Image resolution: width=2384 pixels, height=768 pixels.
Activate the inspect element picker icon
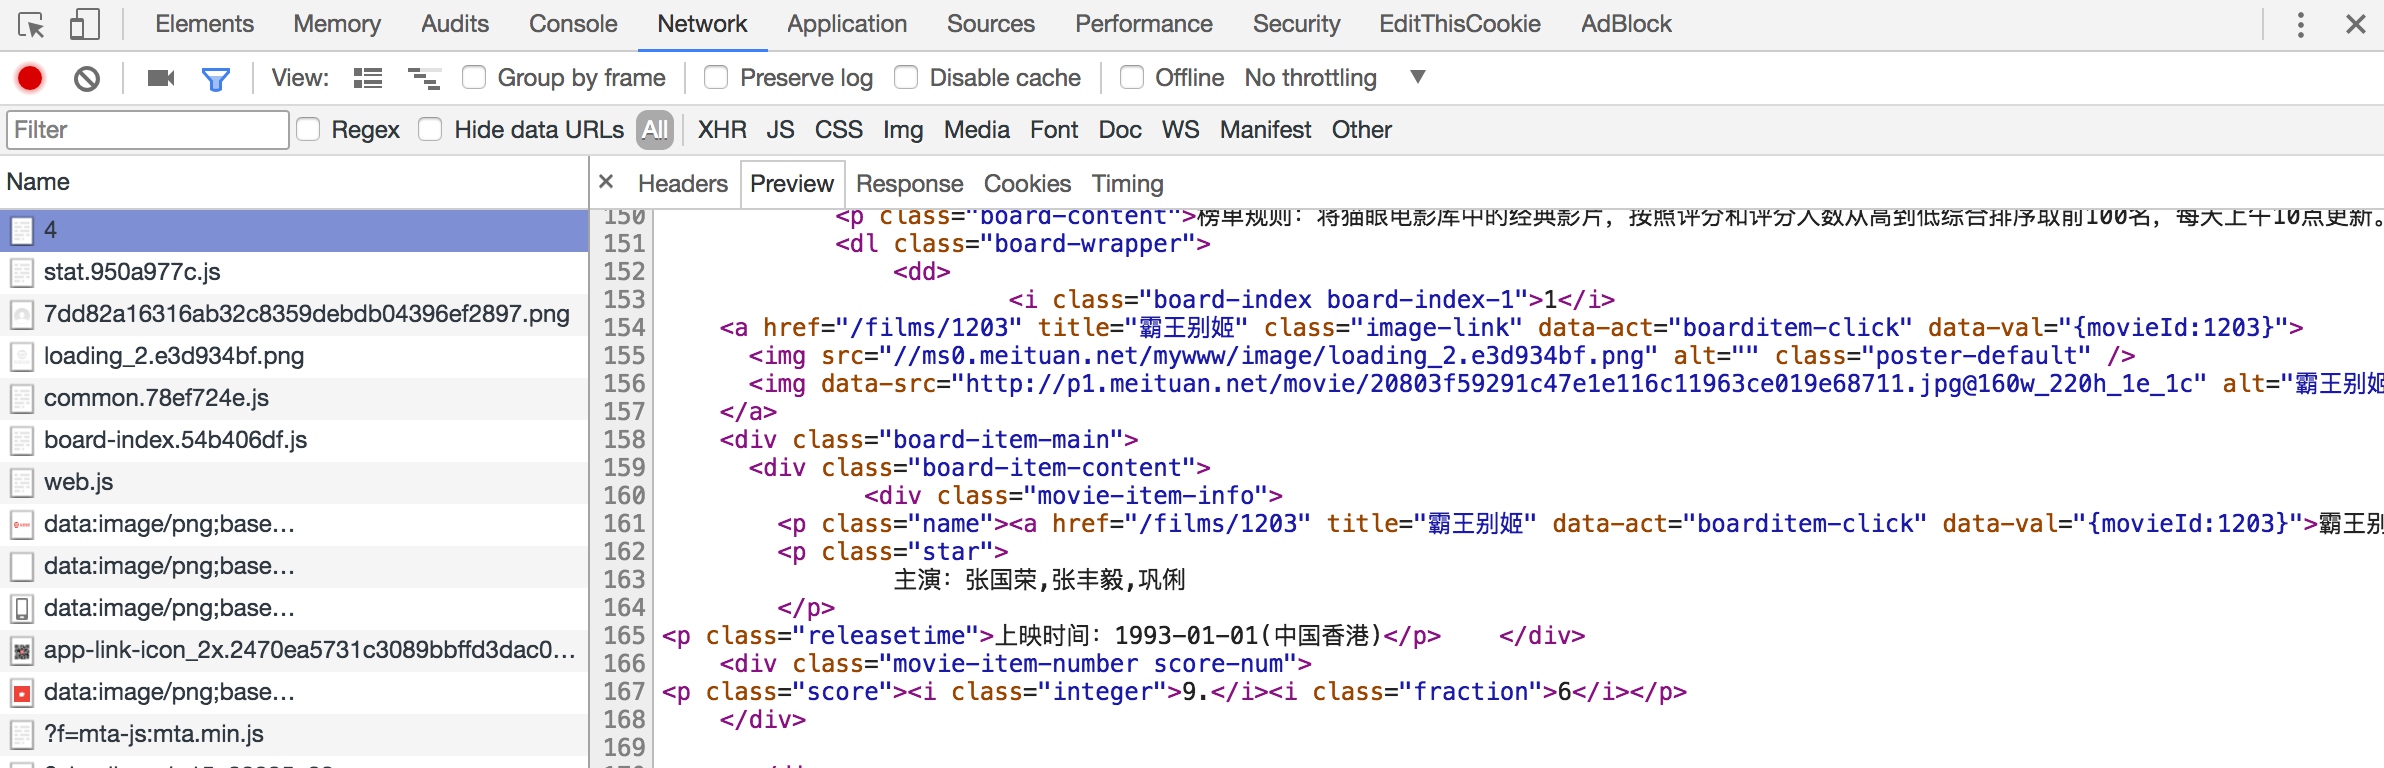tap(31, 25)
